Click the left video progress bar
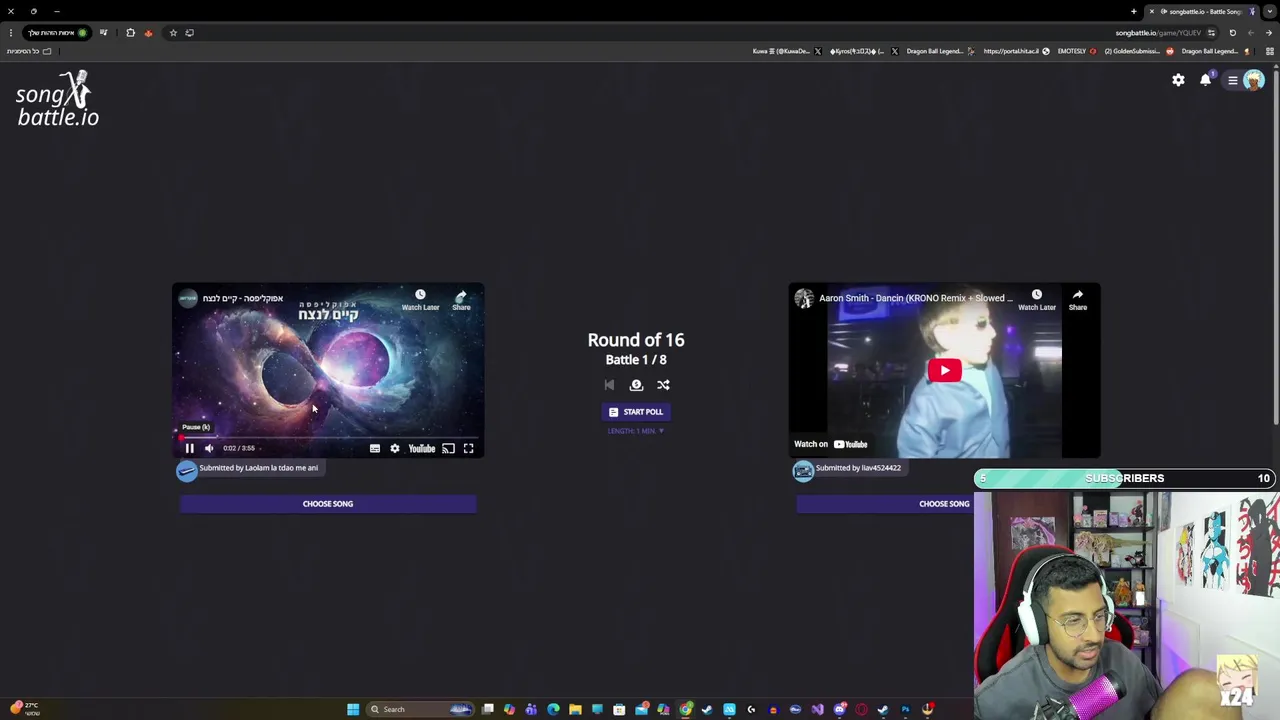Image resolution: width=1280 pixels, height=720 pixels. 328,437
